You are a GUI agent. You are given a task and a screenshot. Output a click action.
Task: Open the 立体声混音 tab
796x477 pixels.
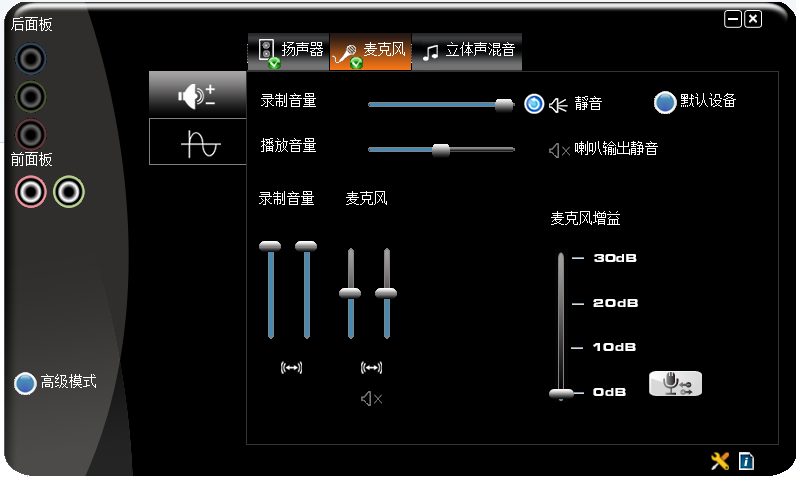(467, 51)
